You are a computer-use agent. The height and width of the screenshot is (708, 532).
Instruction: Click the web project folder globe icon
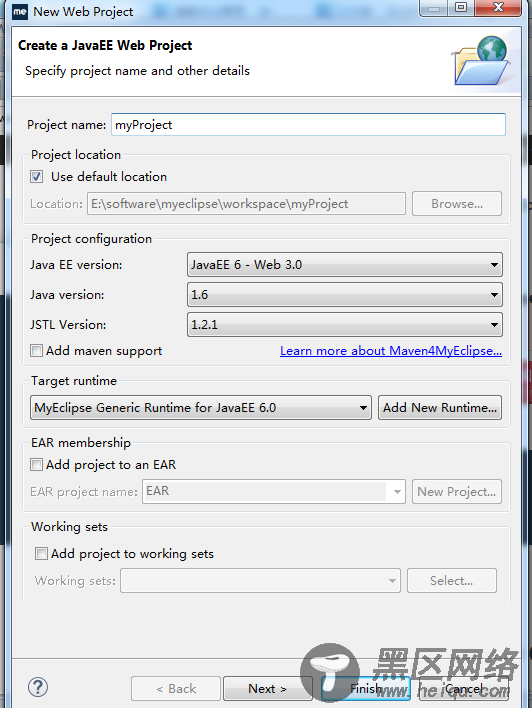click(x=482, y=61)
